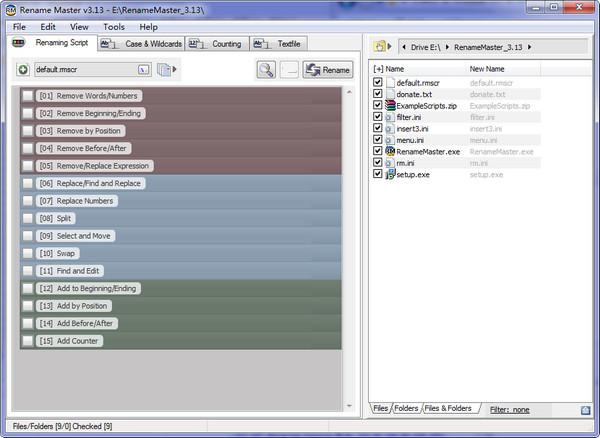This screenshot has width=600, height=438.
Task: Uncheck the donate.txt file checkbox
Action: (x=378, y=94)
